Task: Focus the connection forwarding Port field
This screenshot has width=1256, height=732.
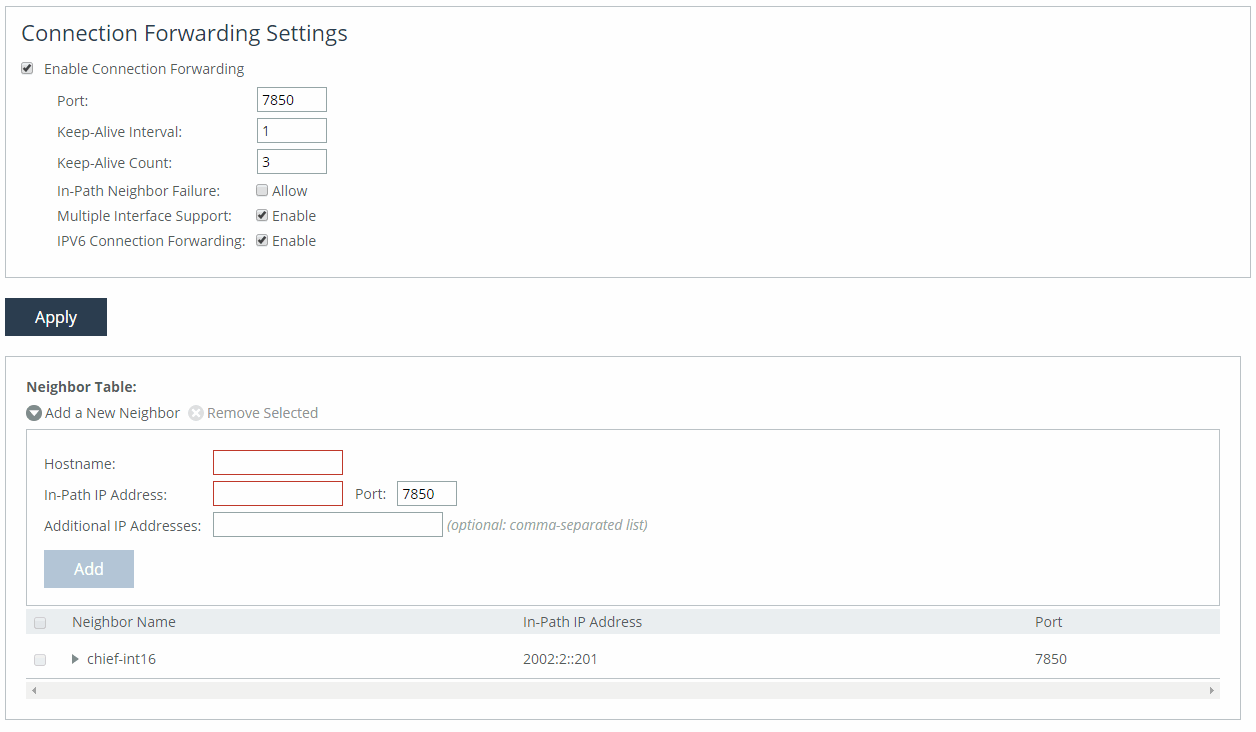Action: (x=291, y=100)
